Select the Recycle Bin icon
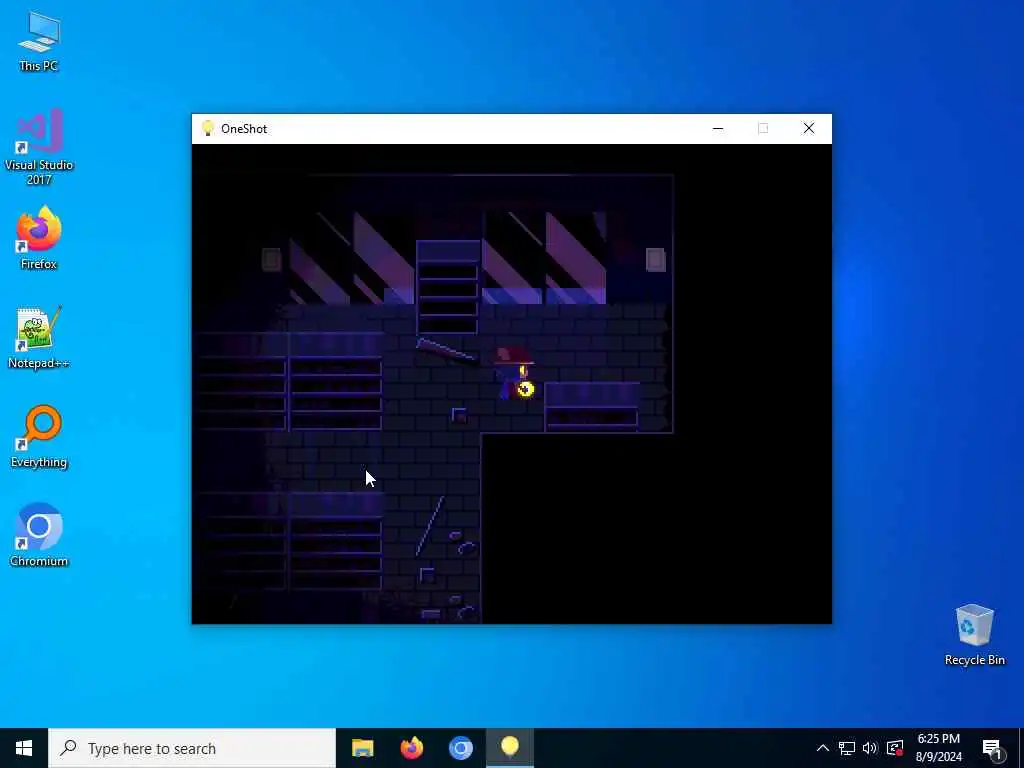Image resolution: width=1024 pixels, height=768 pixels. point(974,633)
